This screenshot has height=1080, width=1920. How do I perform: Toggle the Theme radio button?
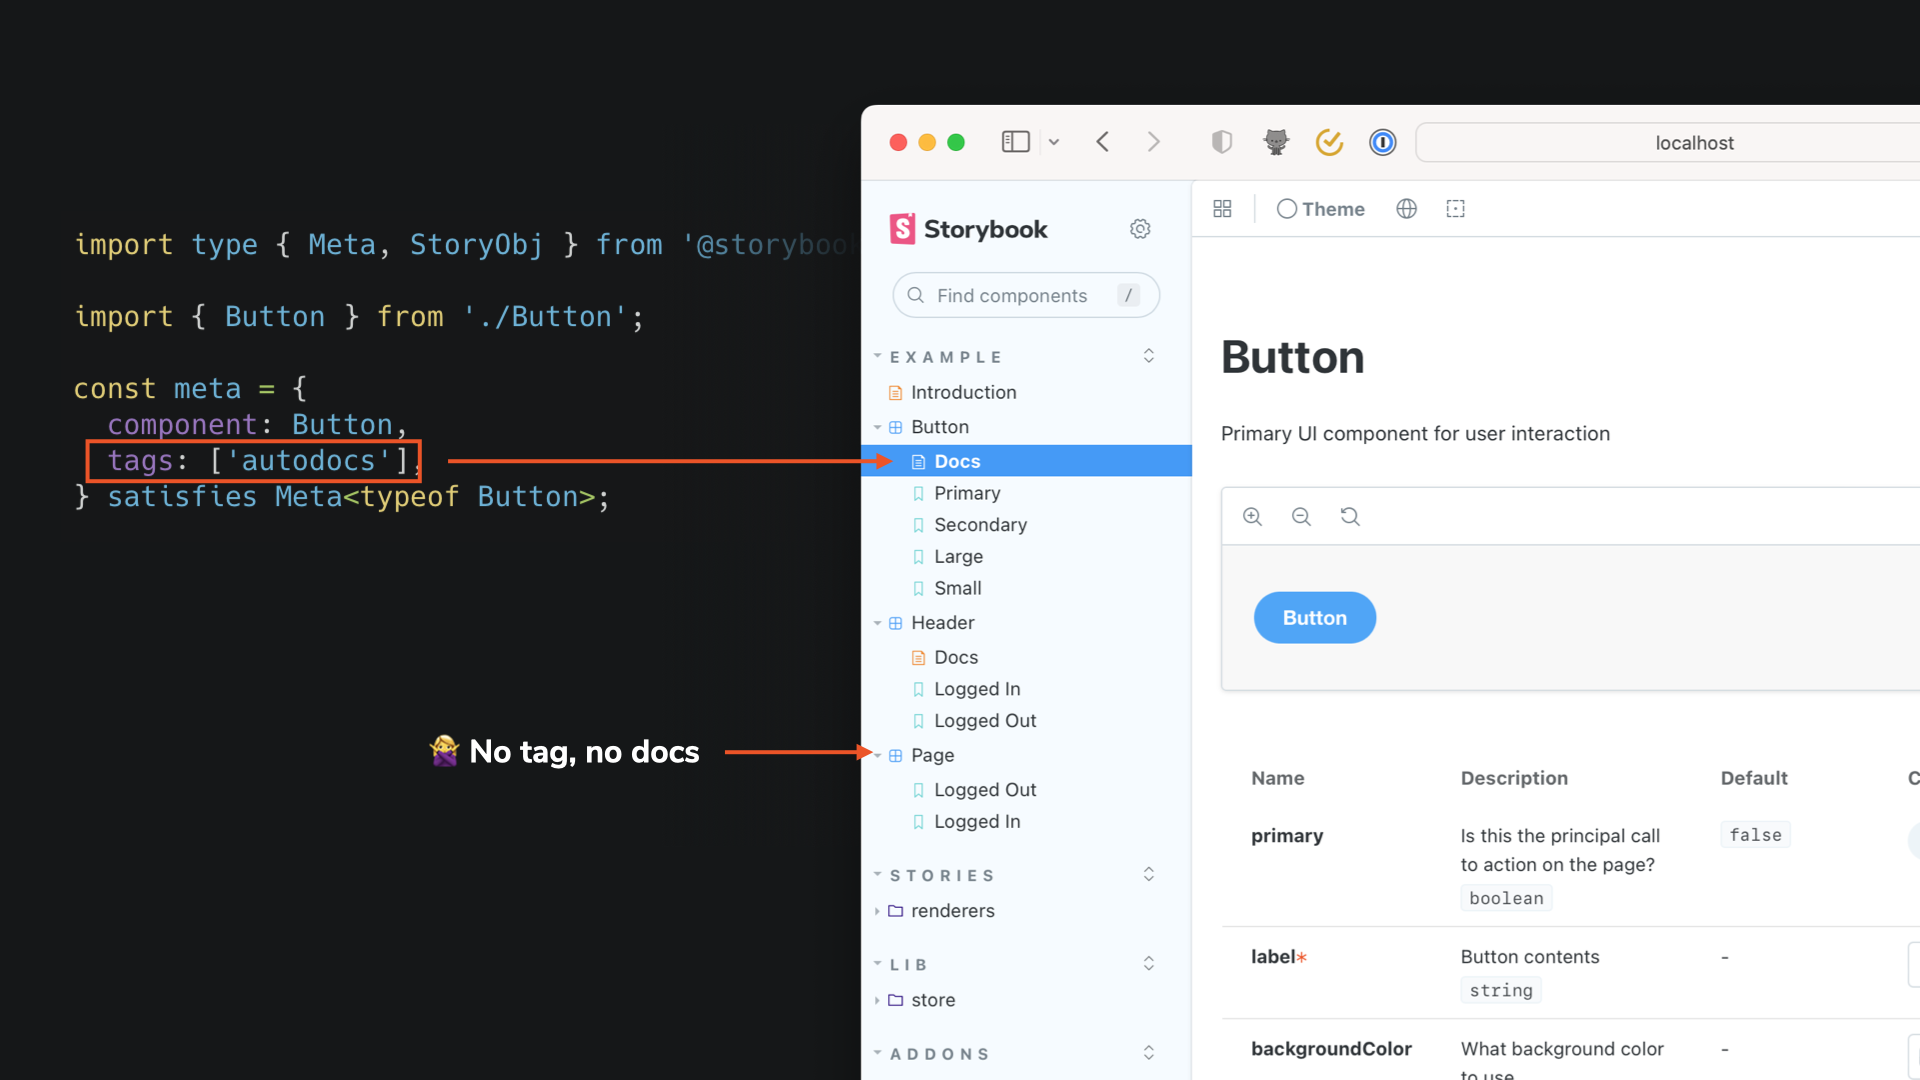[1284, 208]
